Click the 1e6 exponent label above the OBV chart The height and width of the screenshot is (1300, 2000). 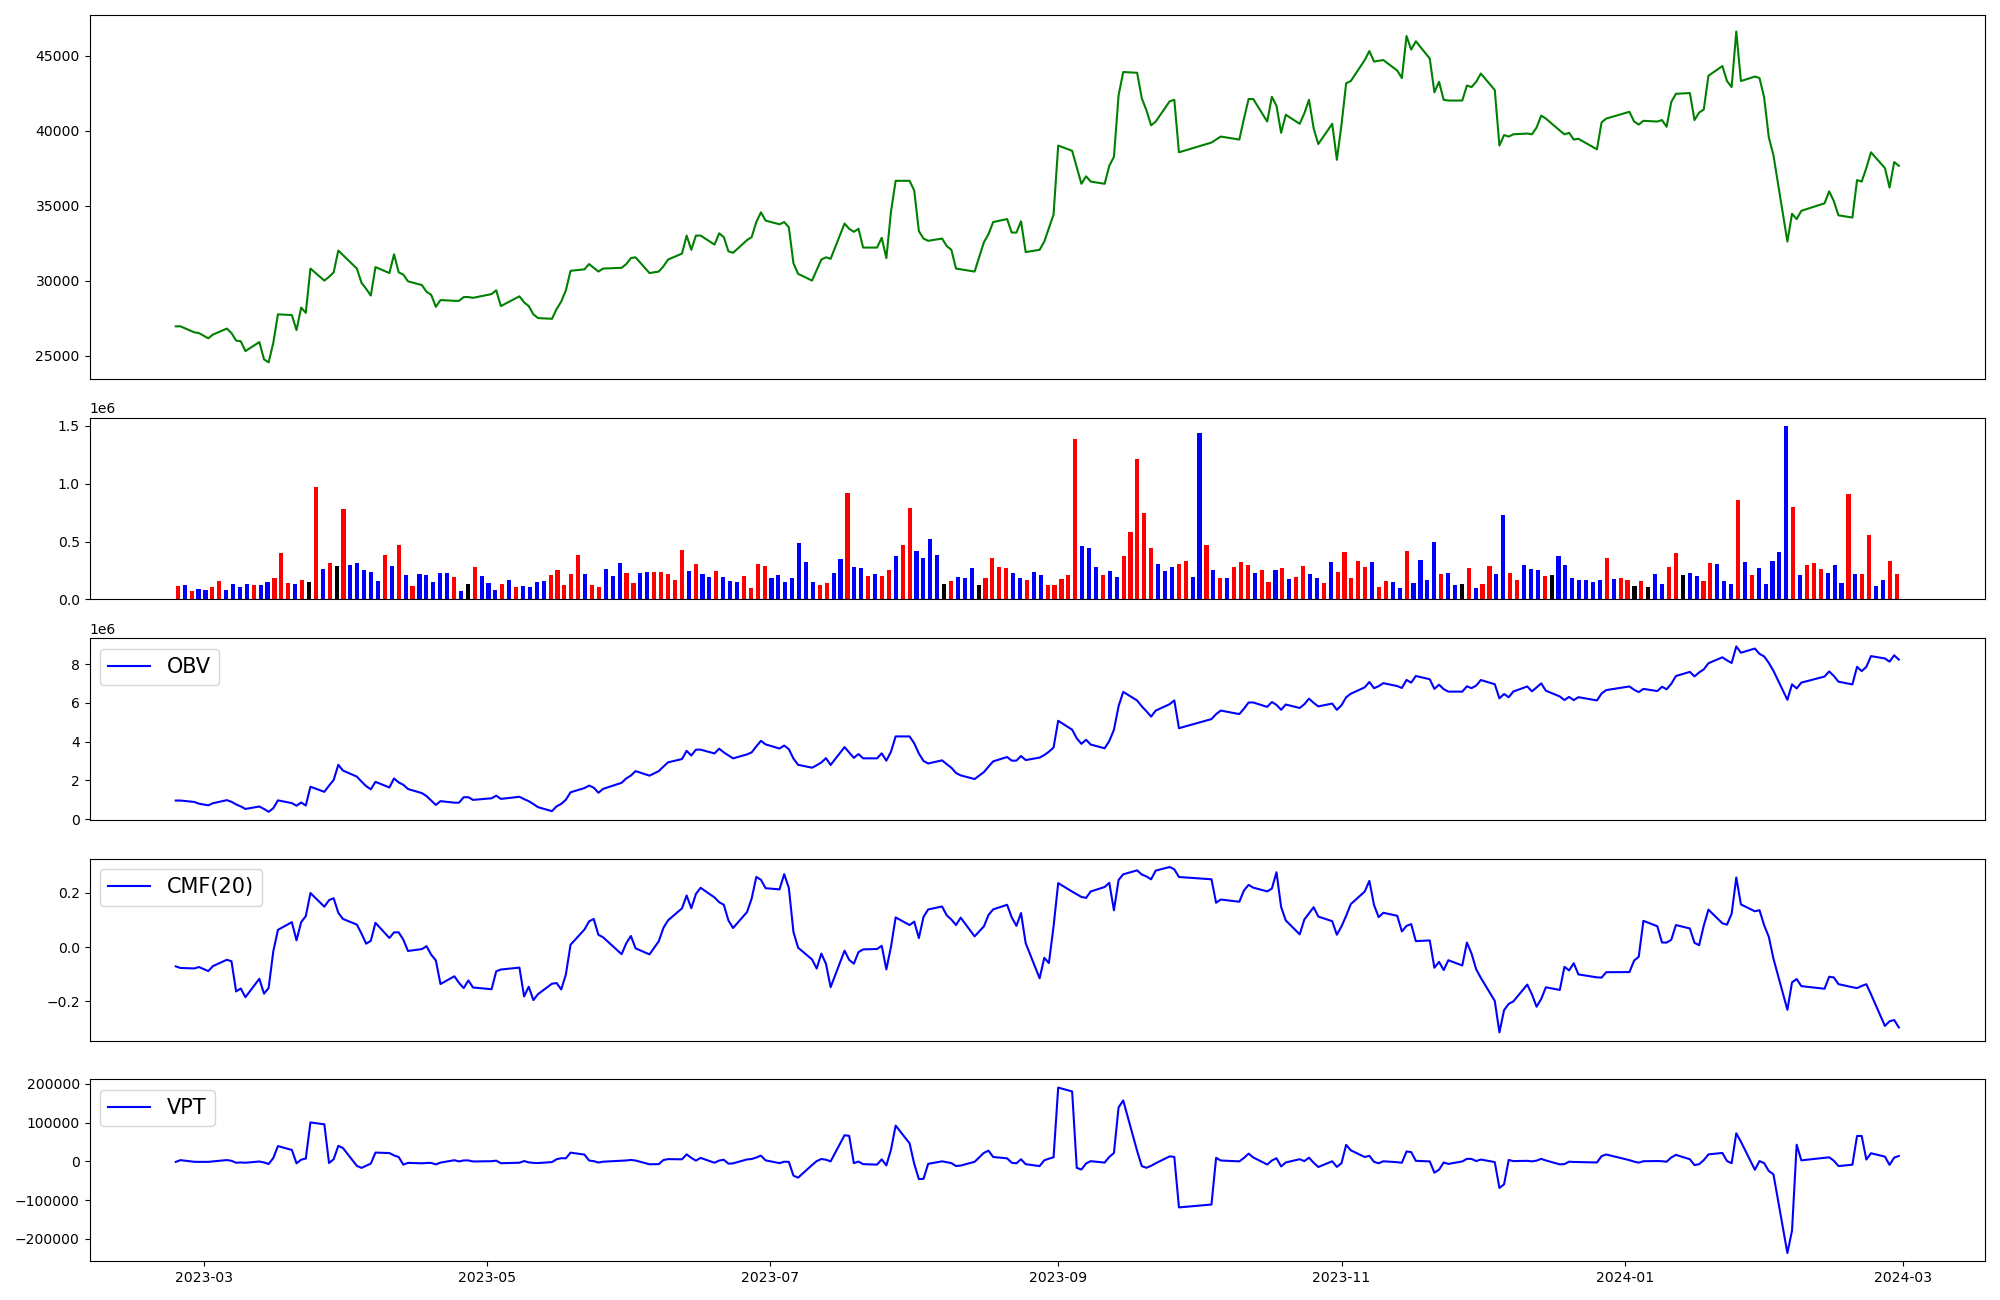(x=103, y=629)
